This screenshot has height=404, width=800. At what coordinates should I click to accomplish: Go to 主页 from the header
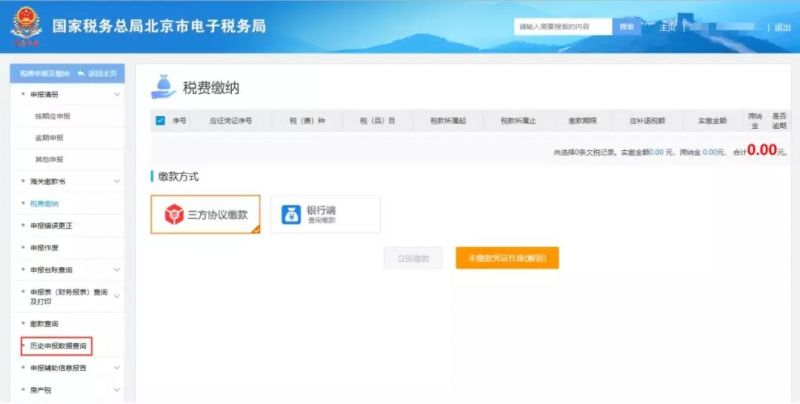[667, 27]
